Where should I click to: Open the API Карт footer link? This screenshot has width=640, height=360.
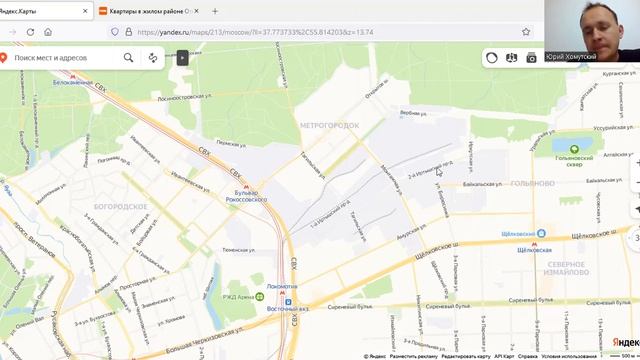(504, 356)
